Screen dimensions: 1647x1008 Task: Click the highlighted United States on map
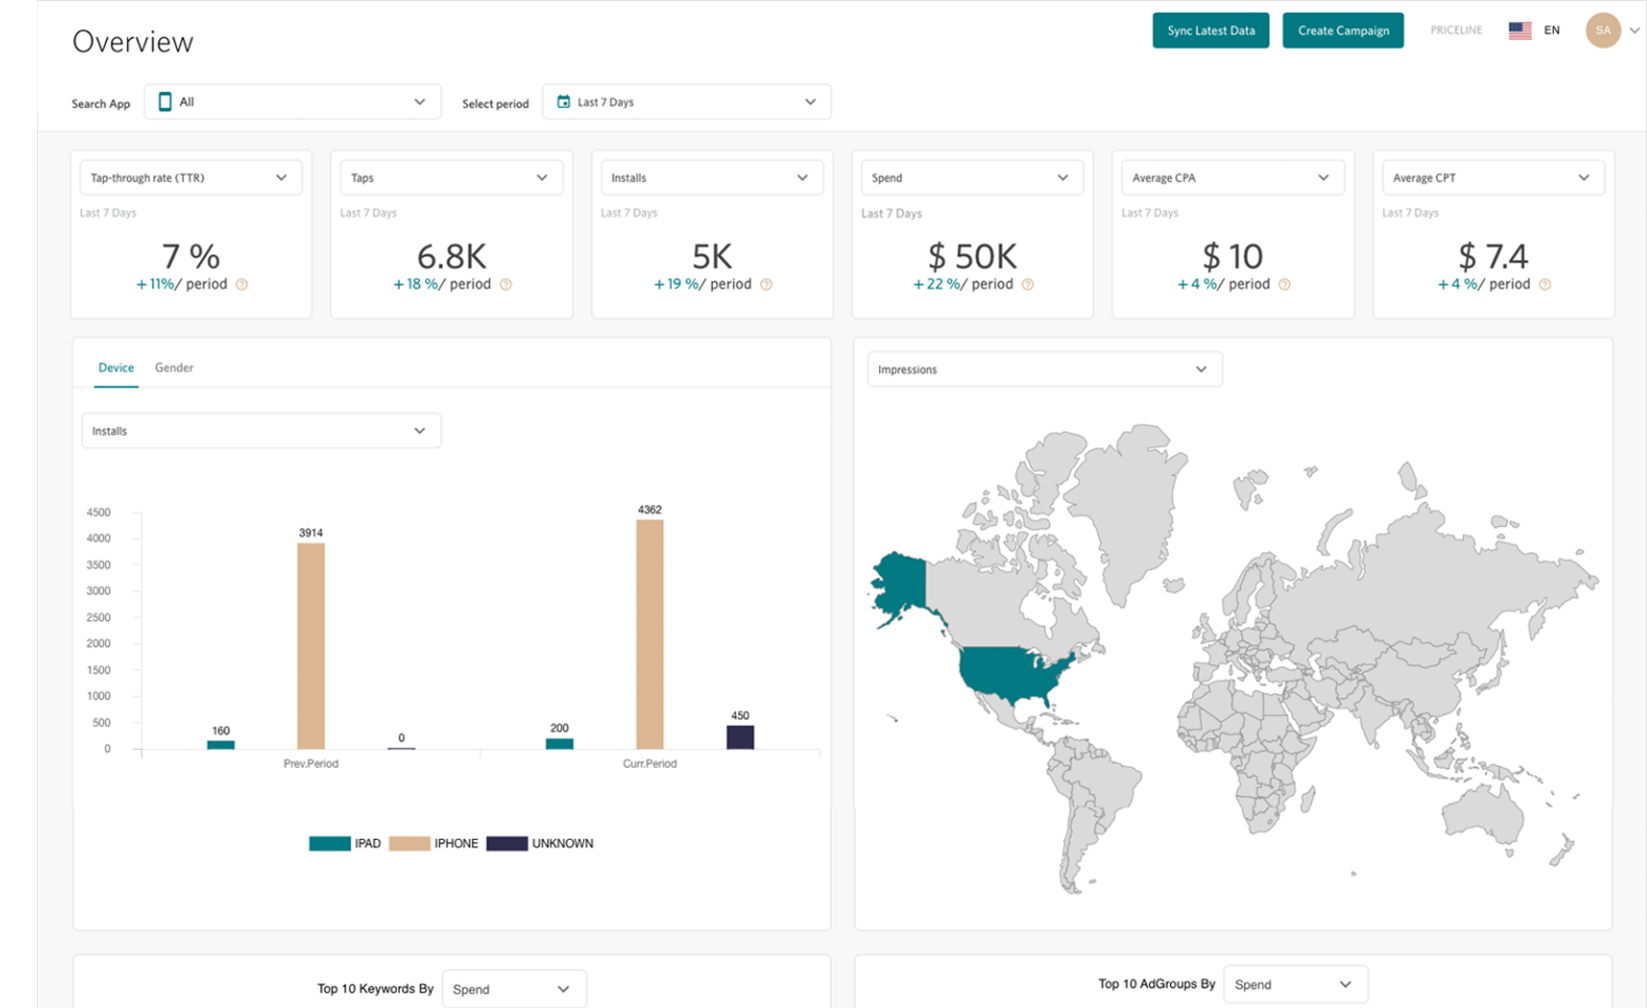tap(1010, 673)
